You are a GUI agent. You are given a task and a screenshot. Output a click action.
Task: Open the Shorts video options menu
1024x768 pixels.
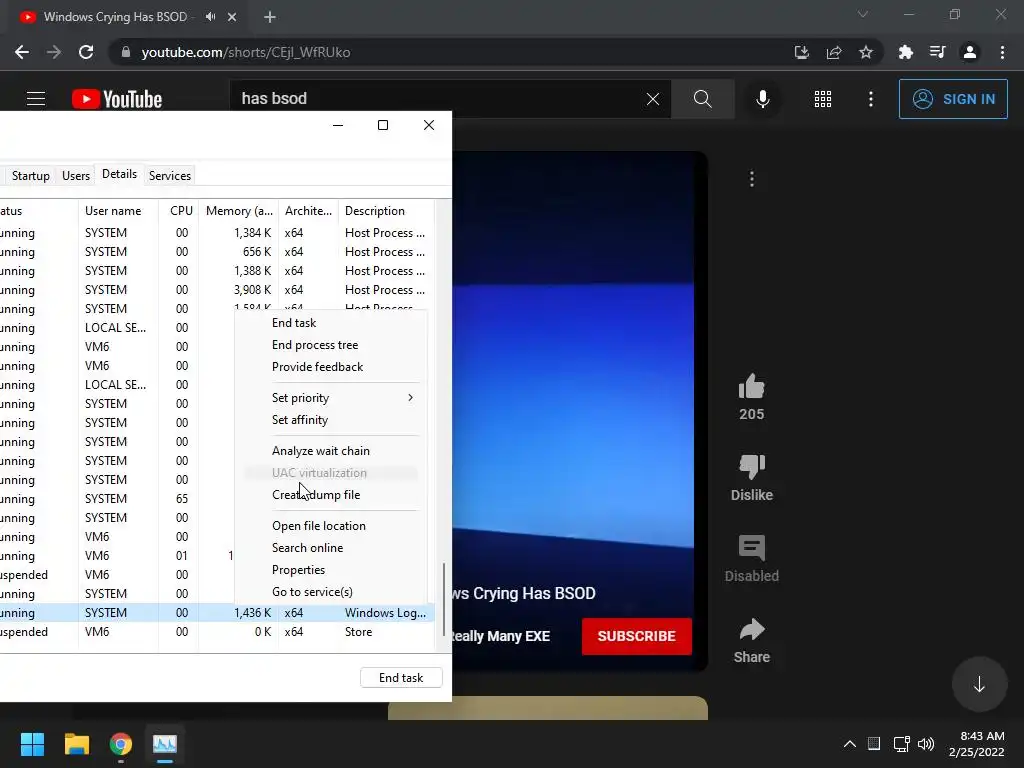coord(752,179)
